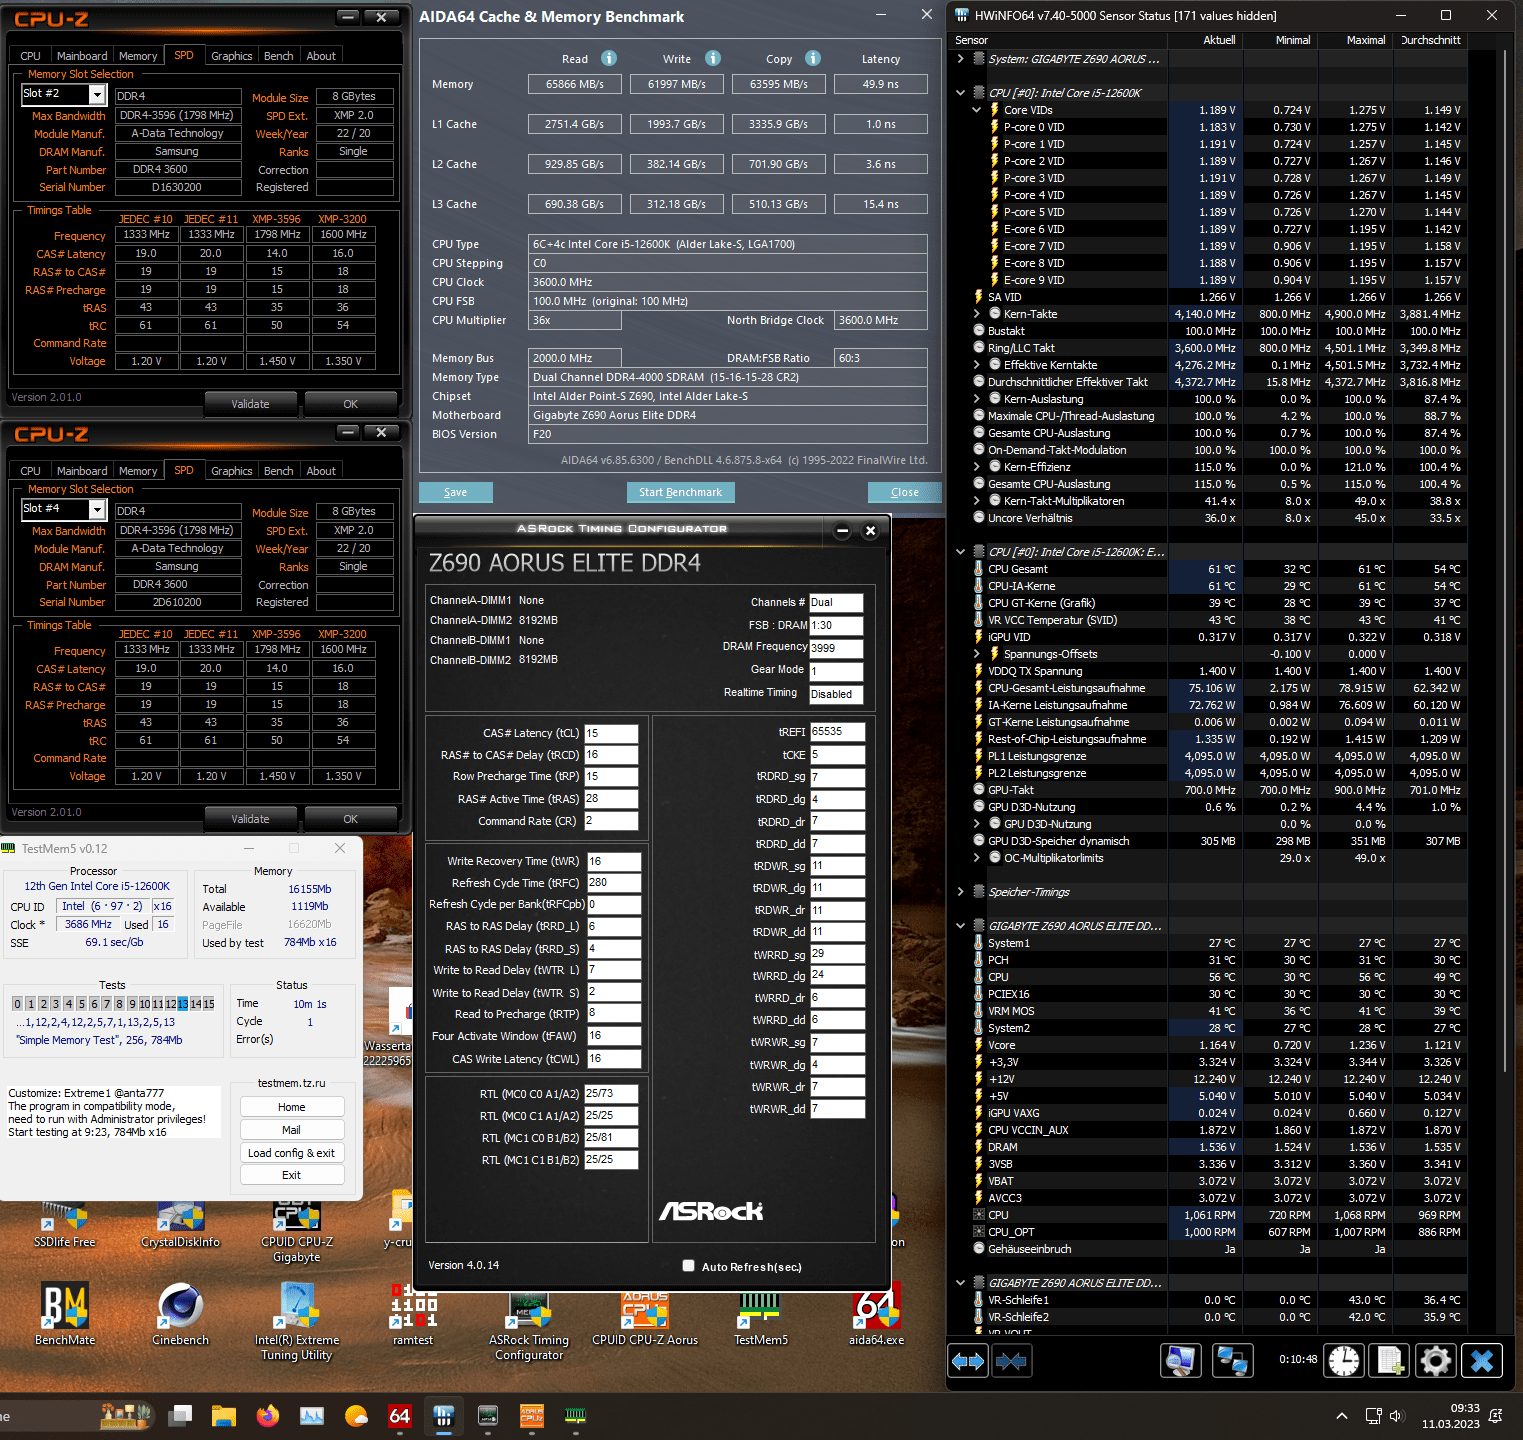Open CPUID CPU-Z Aorus desktop shortcut
The height and width of the screenshot is (1440, 1523).
tap(645, 1314)
